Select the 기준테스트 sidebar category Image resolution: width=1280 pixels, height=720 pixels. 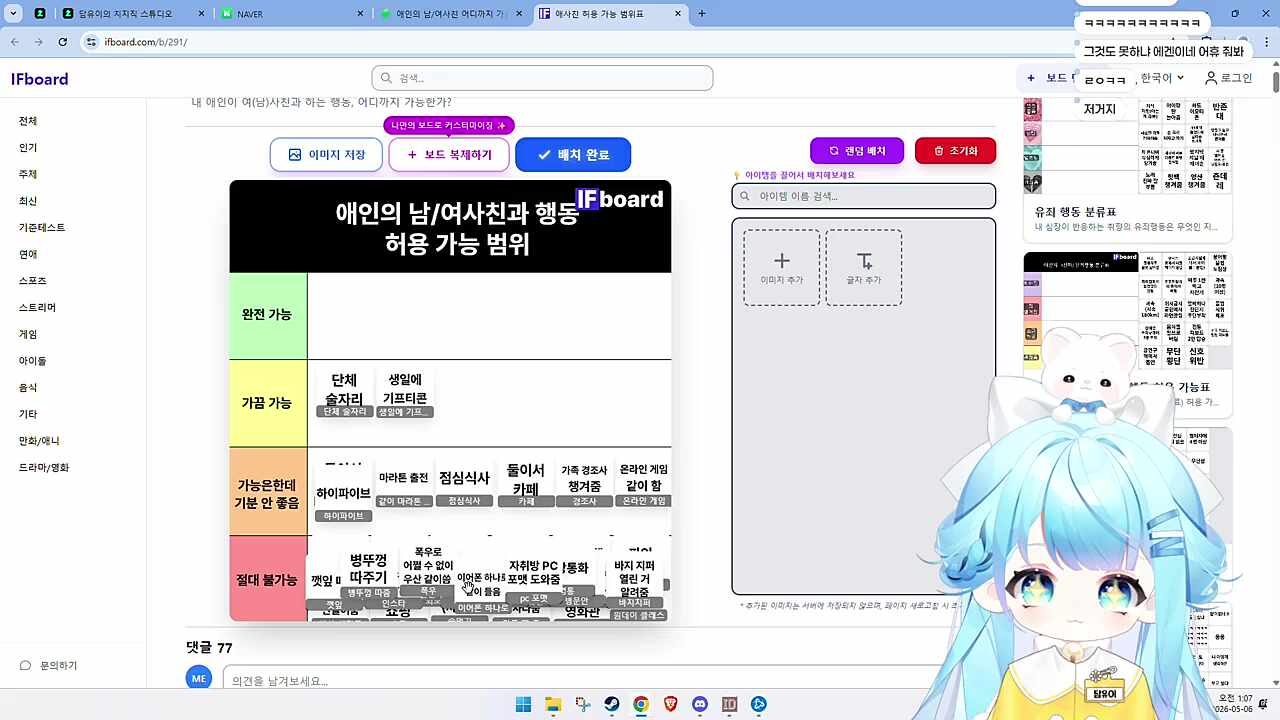42,228
